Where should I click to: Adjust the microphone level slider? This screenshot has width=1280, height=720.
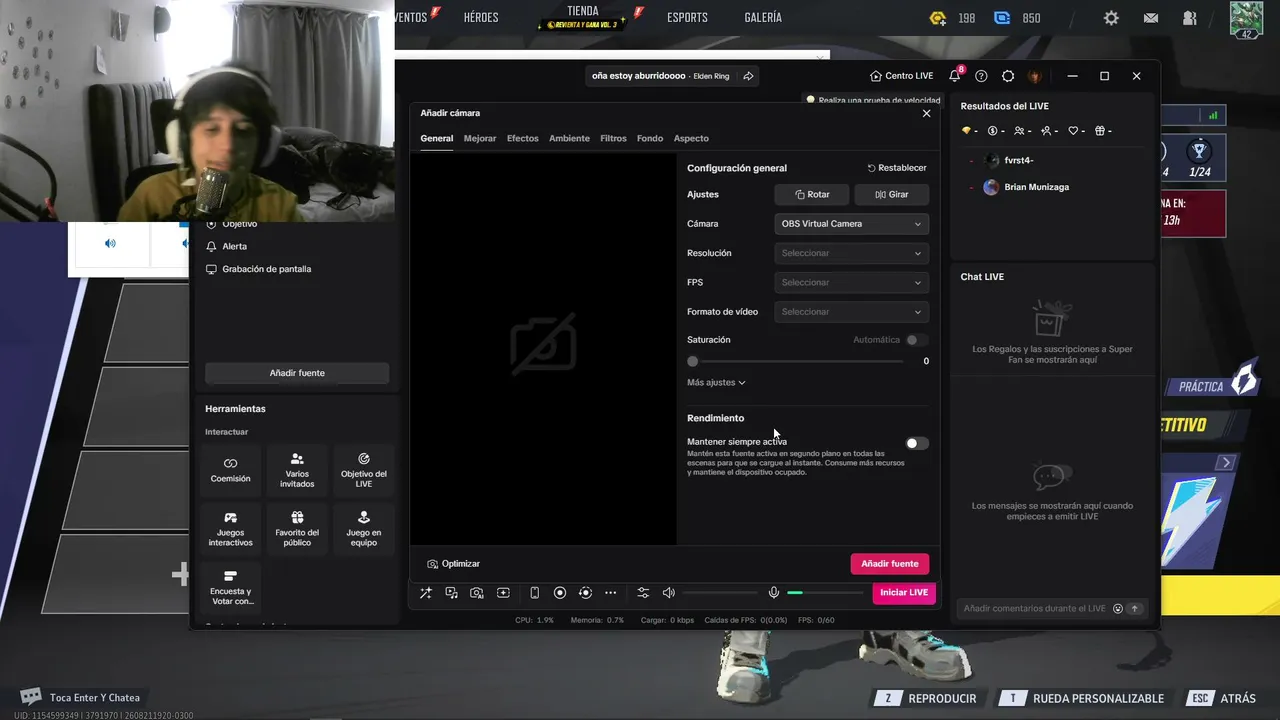pyautogui.click(x=824, y=593)
